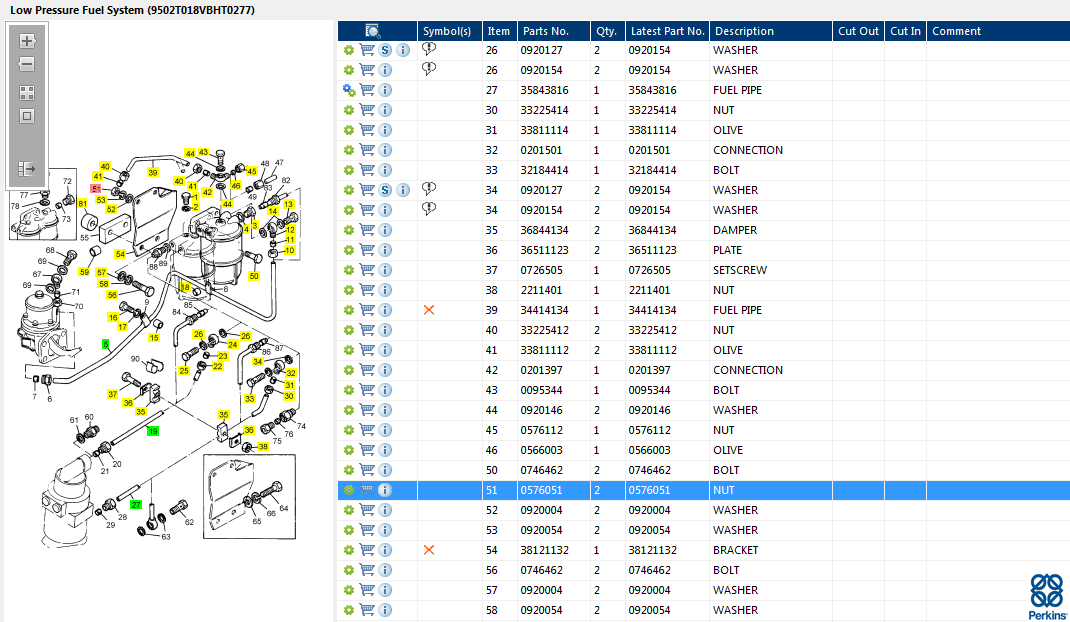Select yellow callout 18 in the diagram
Viewport: 1070px width, 622px height.
184,287
